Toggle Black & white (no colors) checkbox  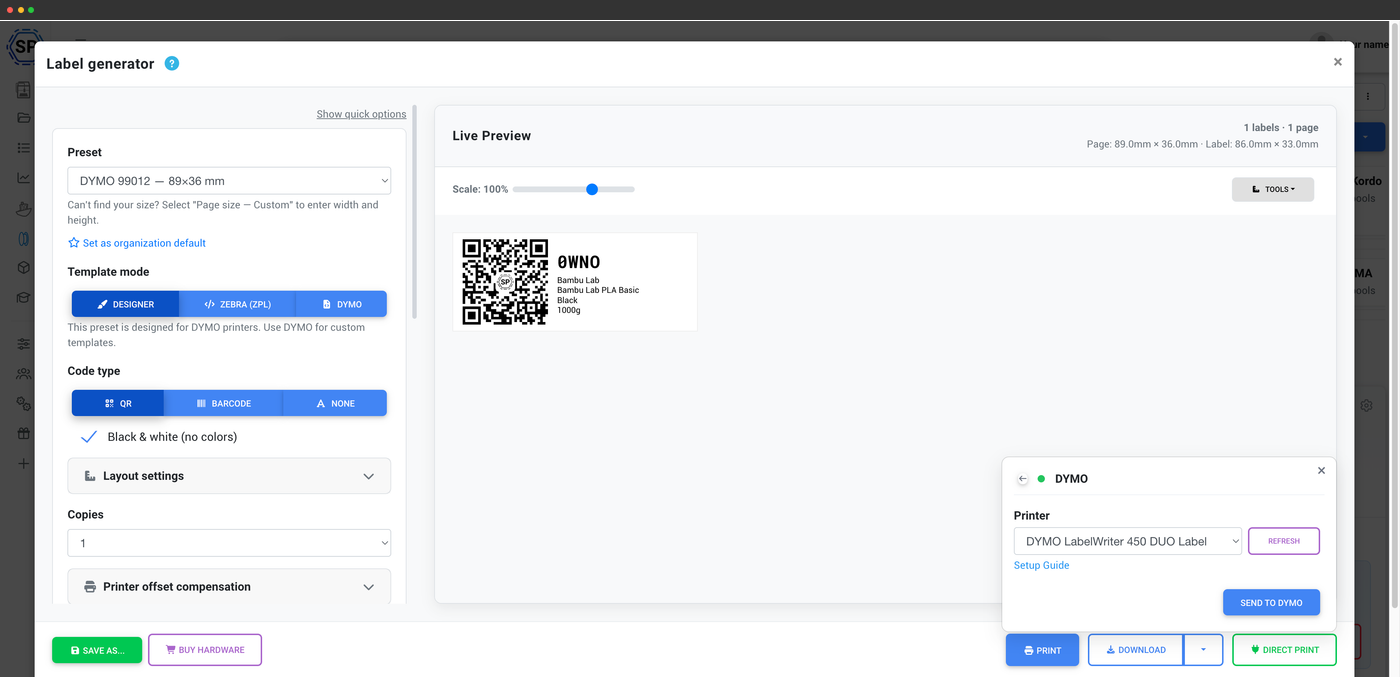pyautogui.click(x=89, y=437)
